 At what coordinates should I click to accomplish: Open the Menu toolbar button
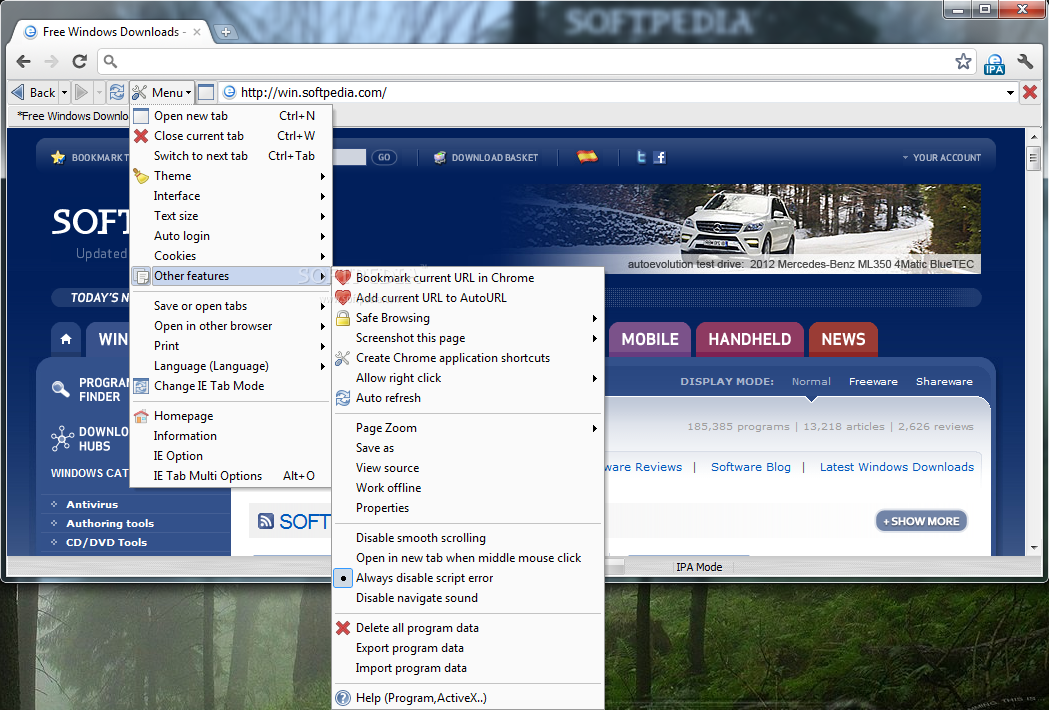click(162, 92)
